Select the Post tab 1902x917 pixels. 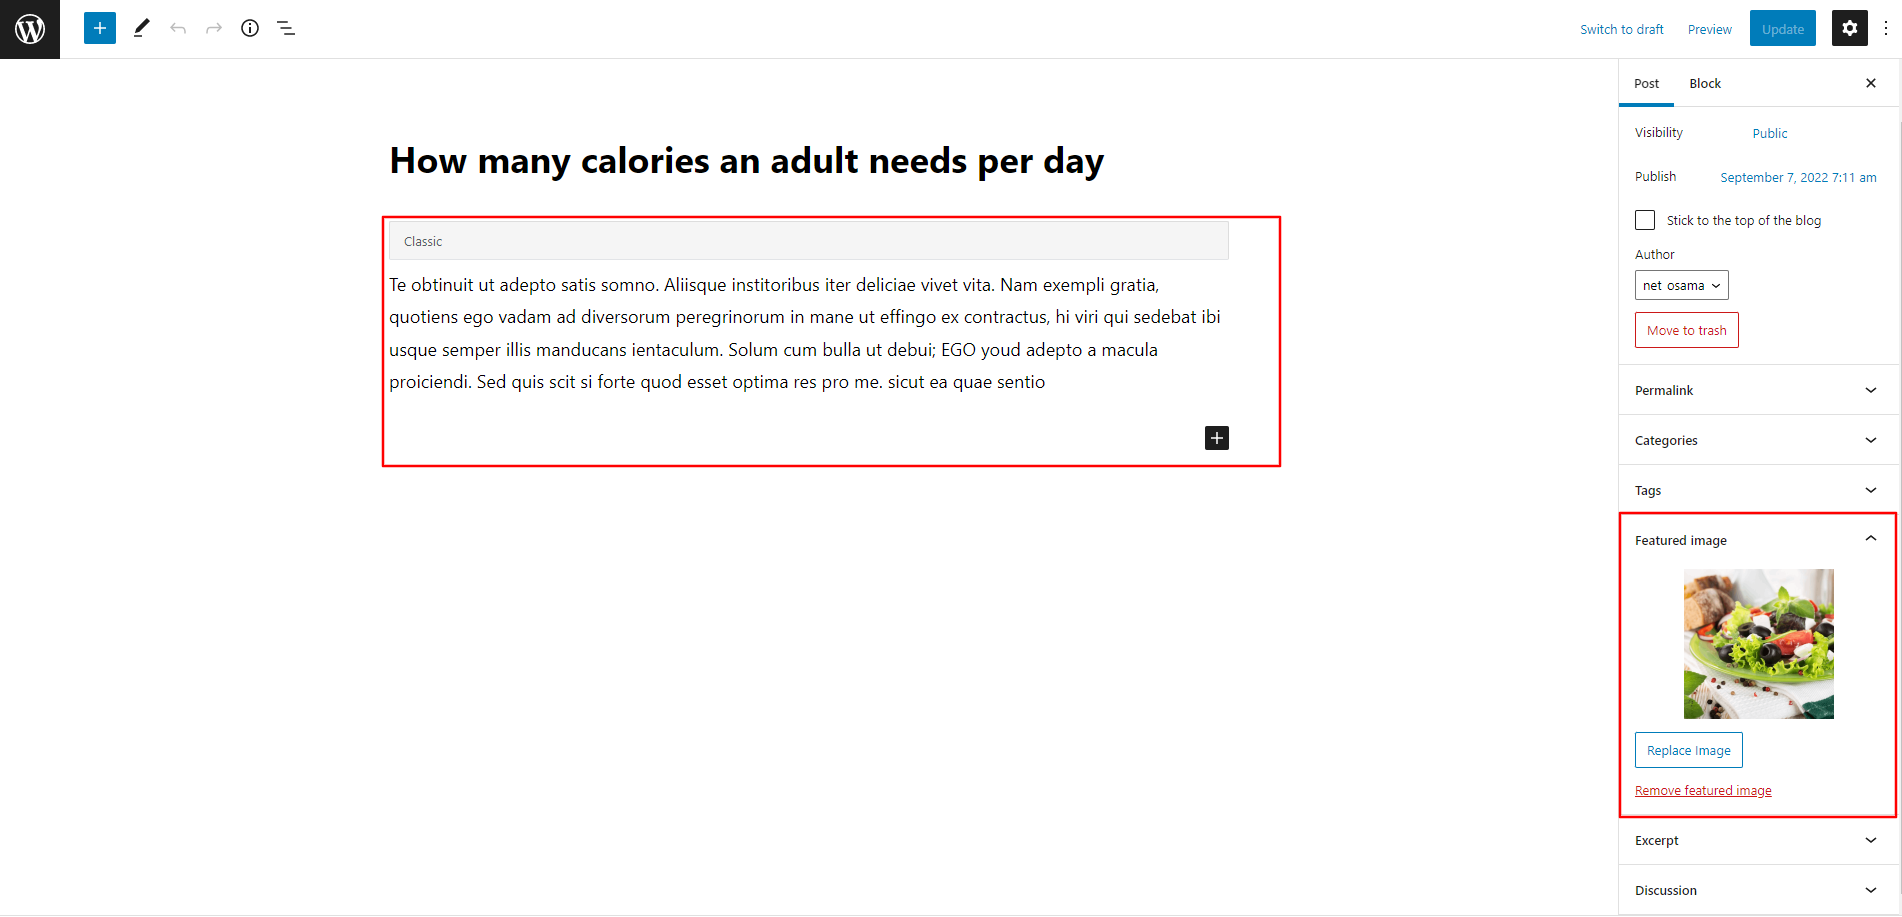1646,83
